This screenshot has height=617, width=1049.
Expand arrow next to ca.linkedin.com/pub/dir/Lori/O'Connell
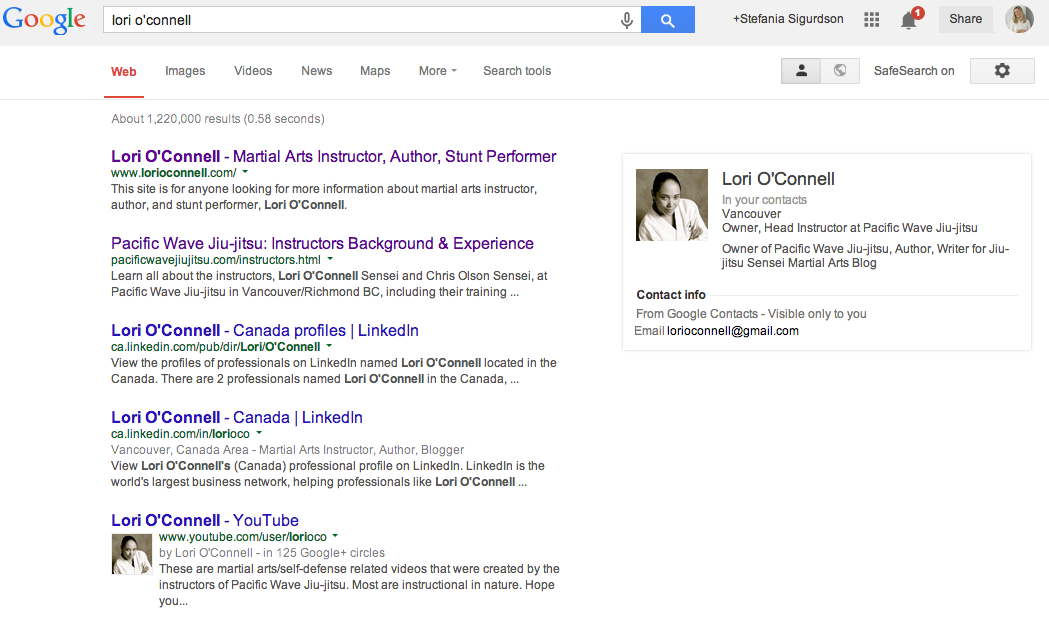329,346
